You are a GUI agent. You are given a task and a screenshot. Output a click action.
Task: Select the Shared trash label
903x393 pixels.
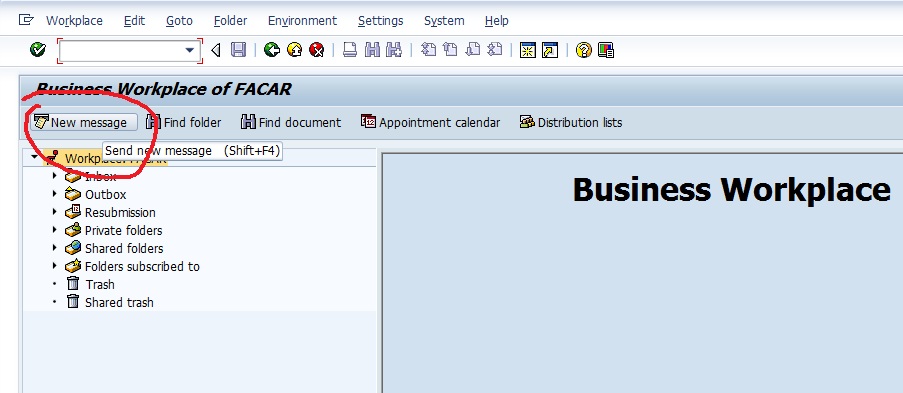pos(119,303)
